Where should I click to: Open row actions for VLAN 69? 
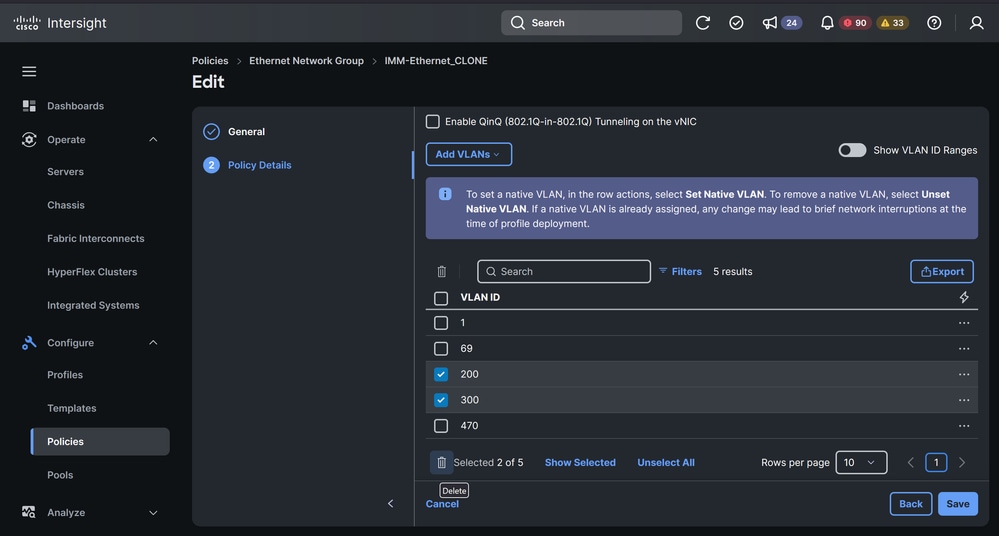pyautogui.click(x=964, y=349)
